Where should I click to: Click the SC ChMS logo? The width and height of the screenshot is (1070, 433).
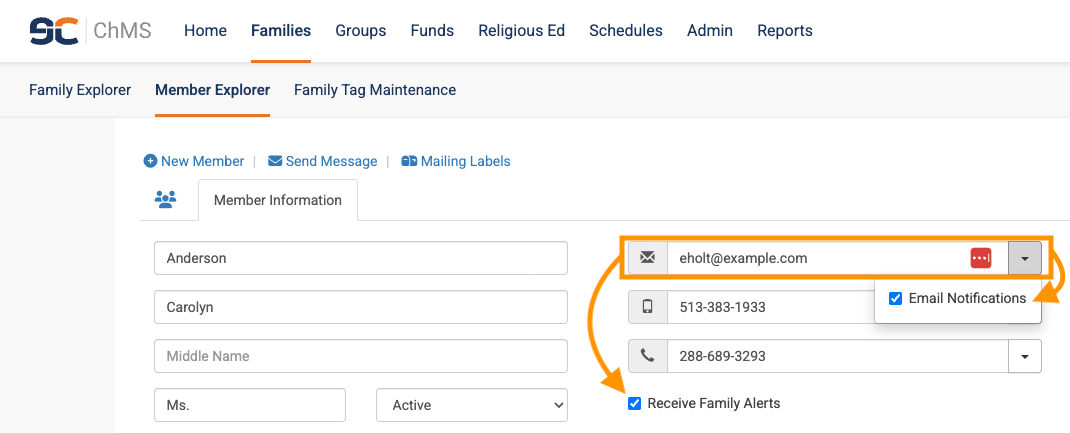click(x=90, y=31)
